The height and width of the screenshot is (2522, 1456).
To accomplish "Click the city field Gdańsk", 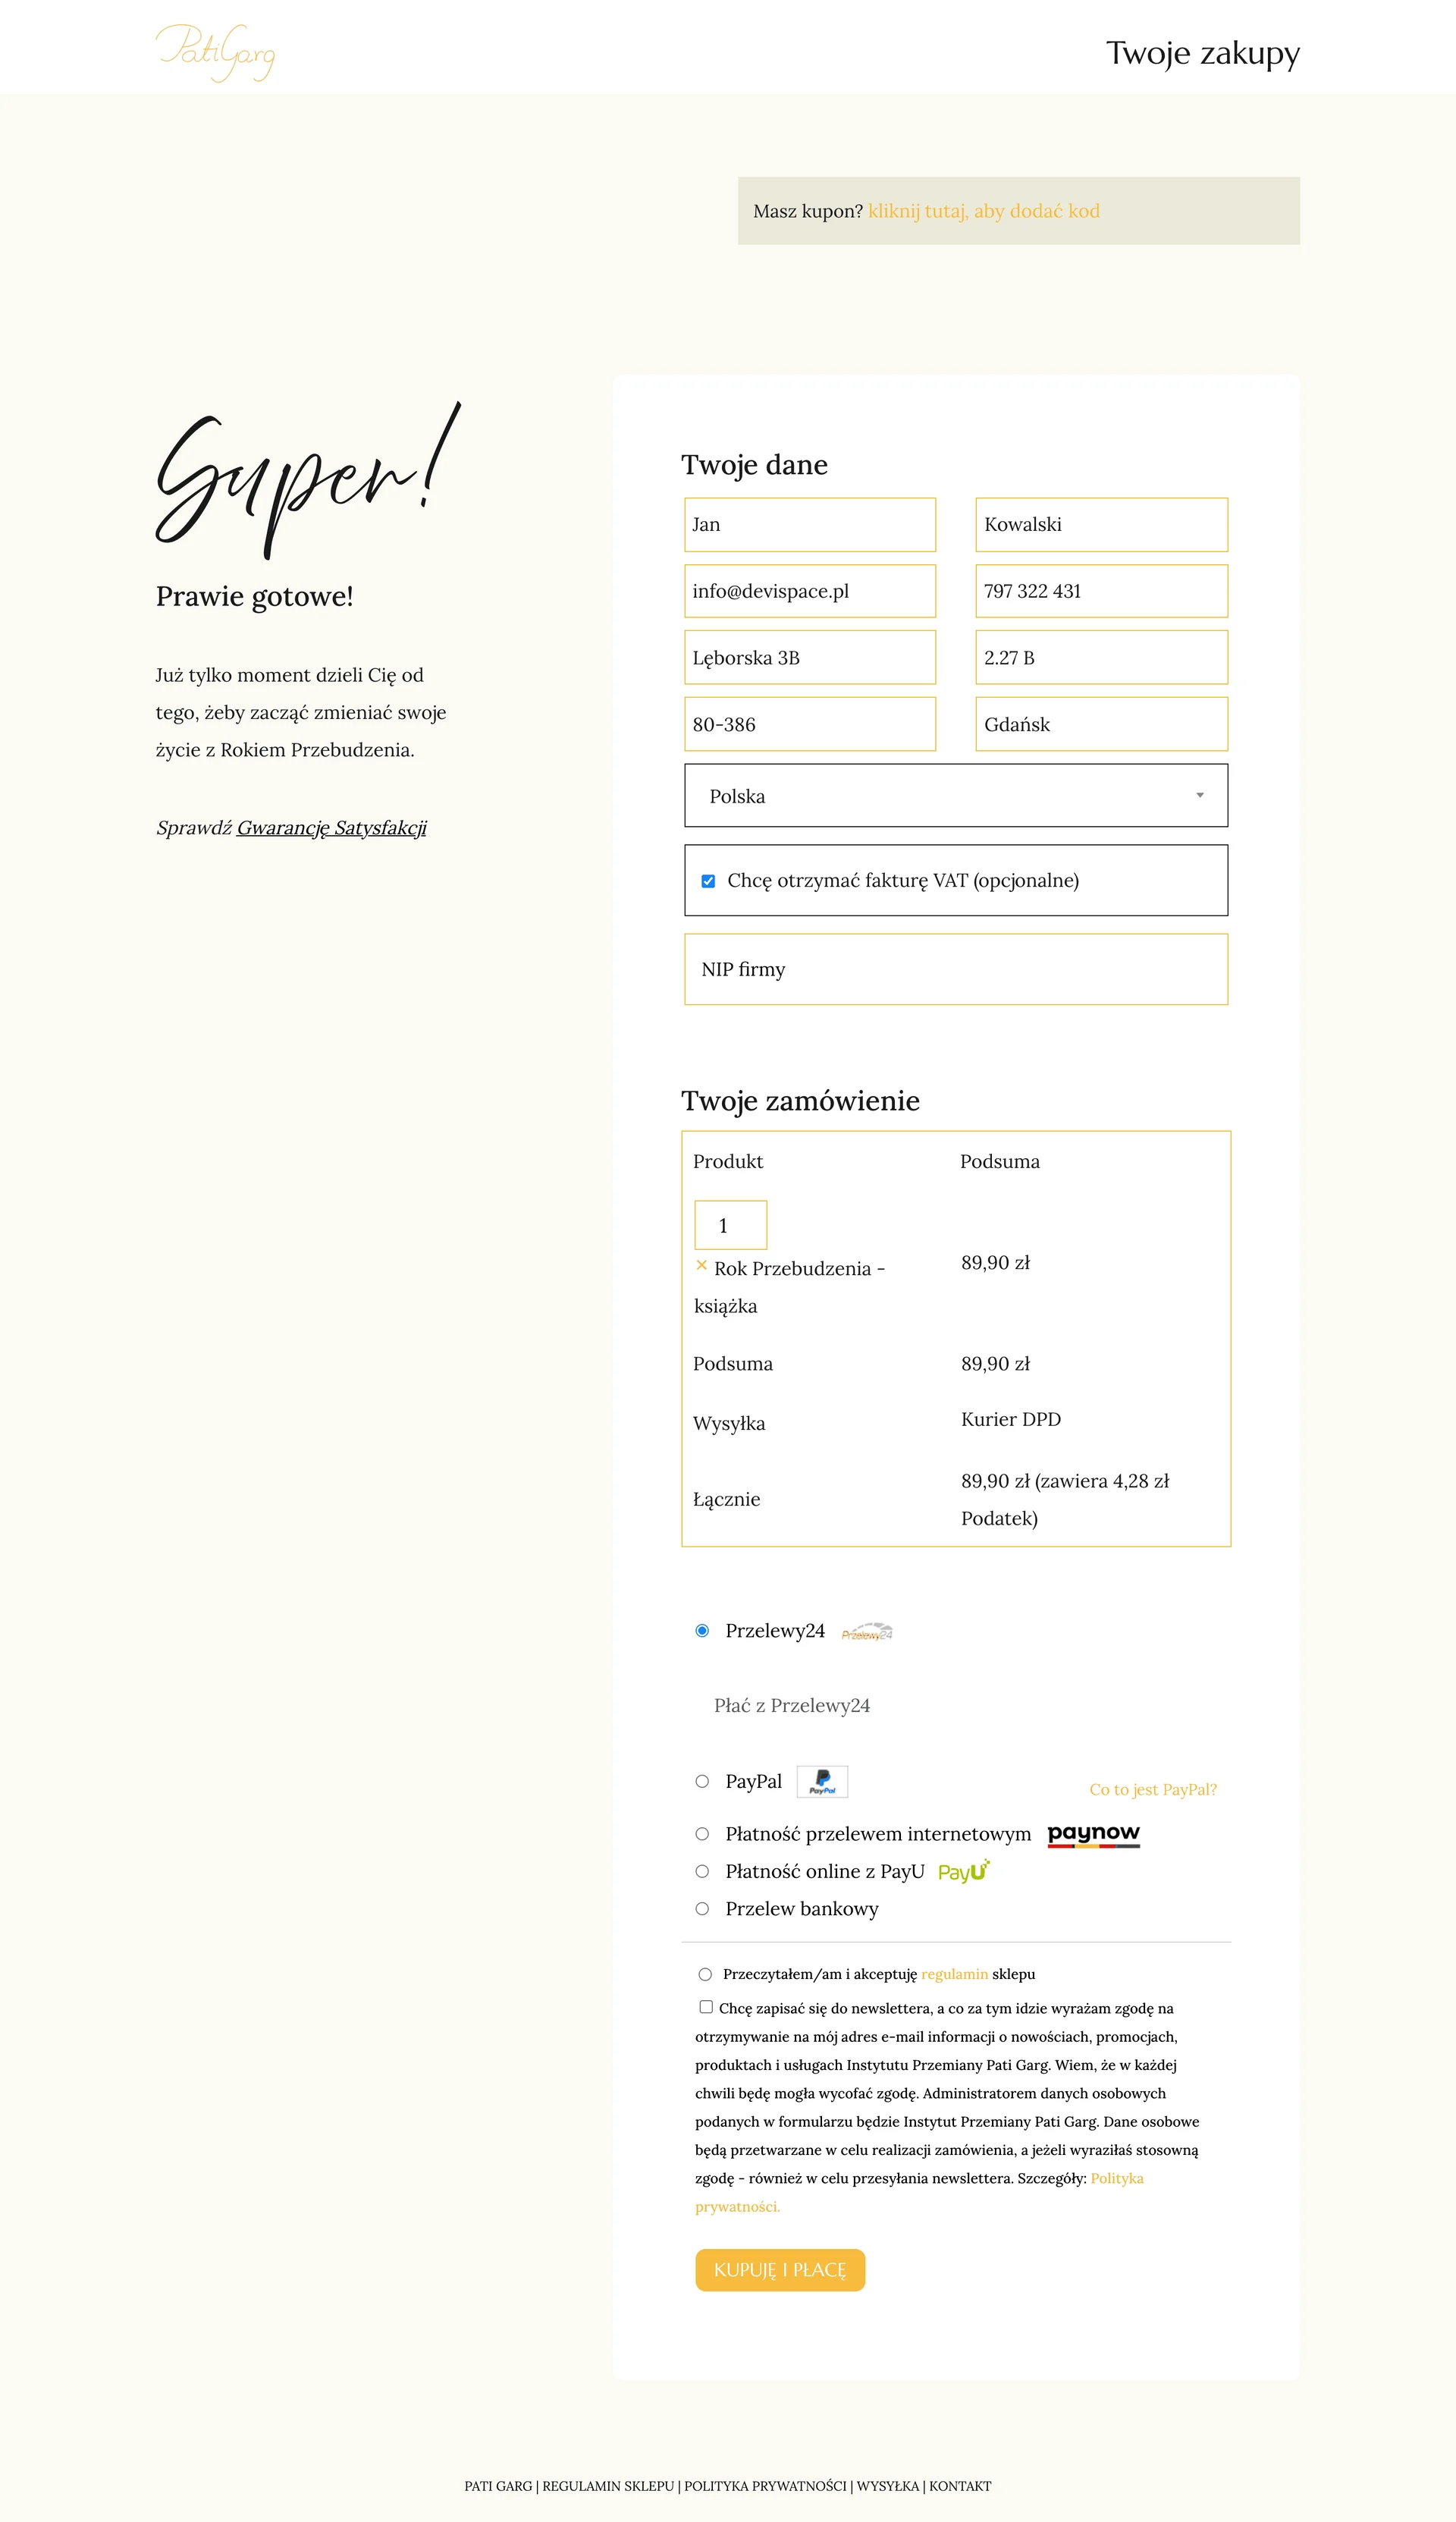I will [x=1101, y=724].
